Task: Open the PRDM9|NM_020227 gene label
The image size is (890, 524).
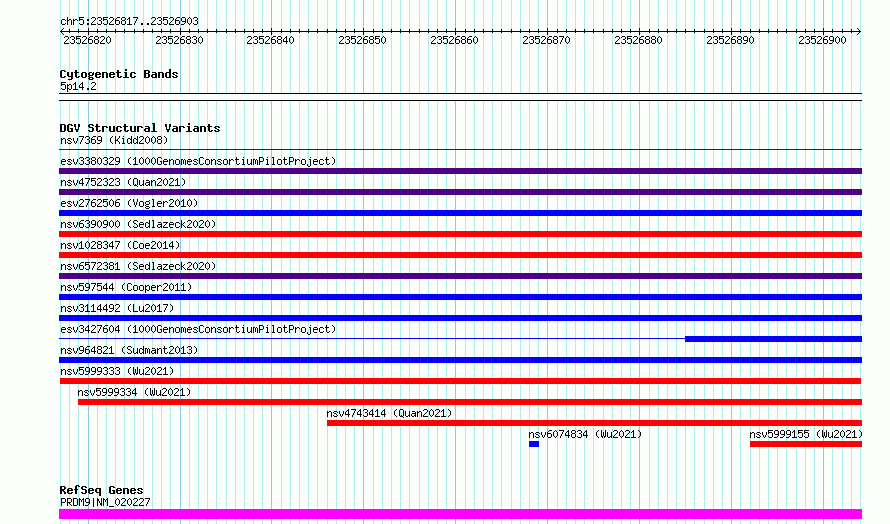Action: tap(105, 502)
